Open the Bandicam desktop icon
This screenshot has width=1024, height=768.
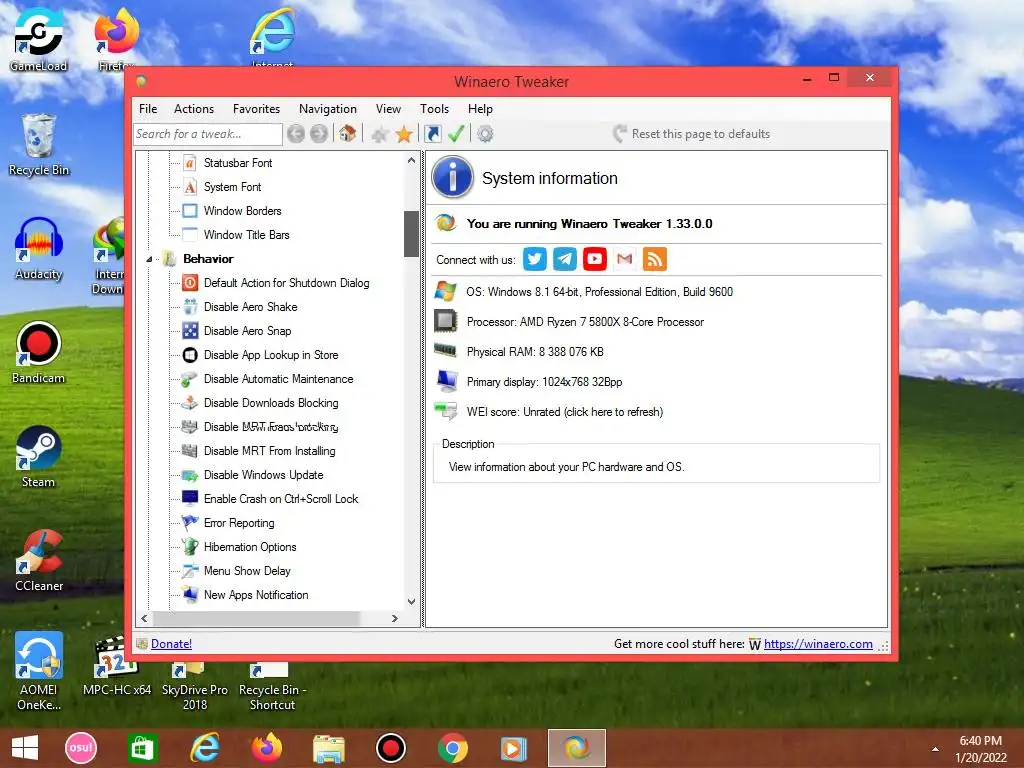click(x=39, y=353)
